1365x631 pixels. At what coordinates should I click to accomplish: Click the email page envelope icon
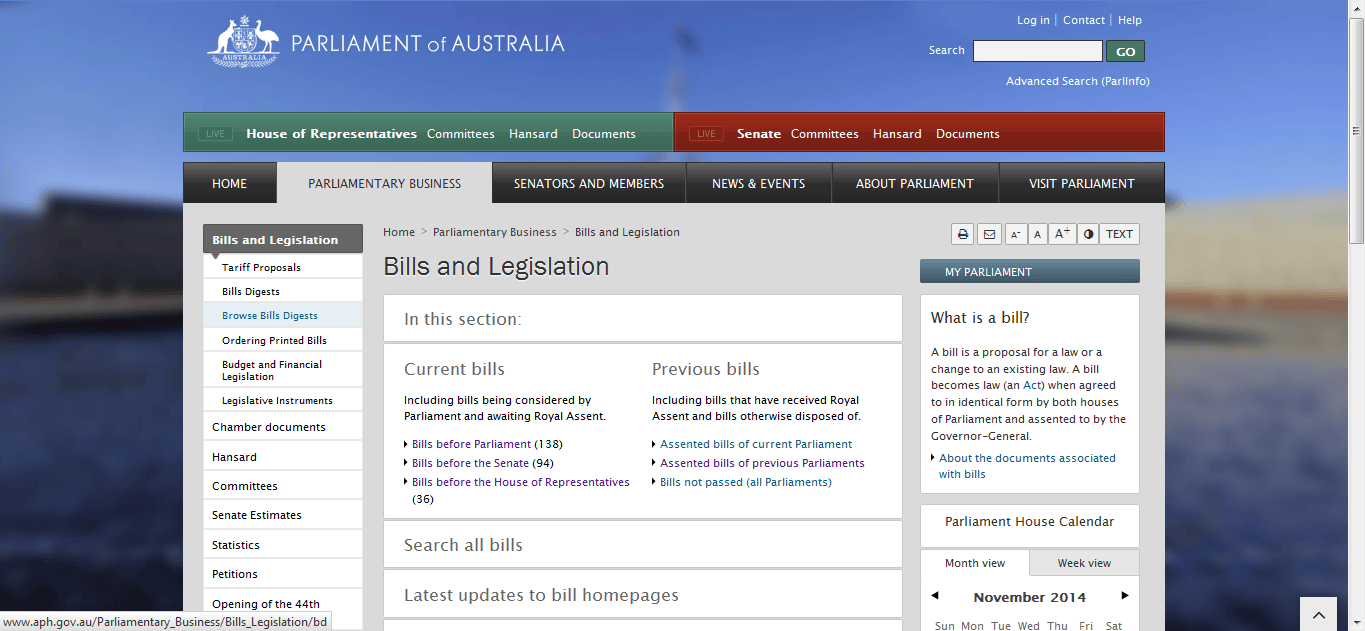click(989, 234)
